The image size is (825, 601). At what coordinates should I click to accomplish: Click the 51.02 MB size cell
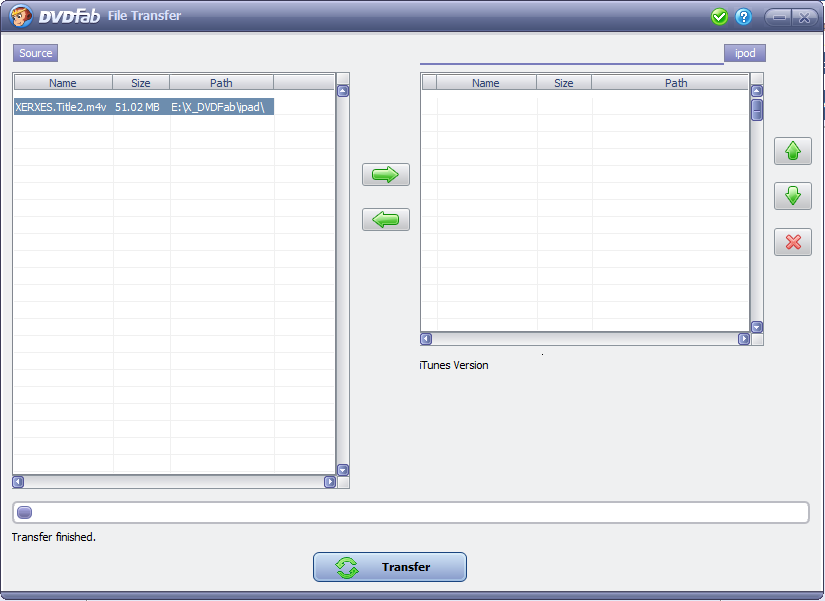click(137, 107)
